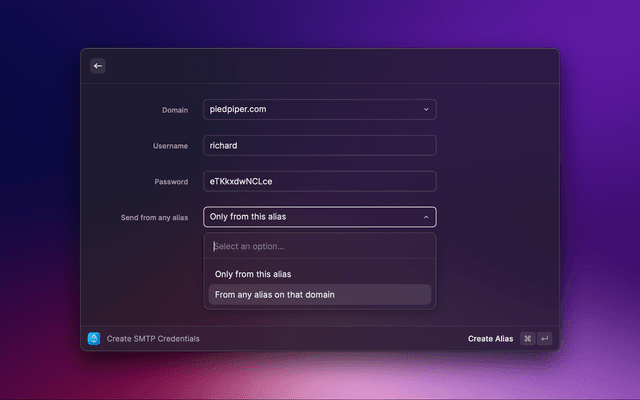This screenshot has height=400, width=640.
Task: Focus the "Select an option..." search box
Action: click(x=319, y=246)
